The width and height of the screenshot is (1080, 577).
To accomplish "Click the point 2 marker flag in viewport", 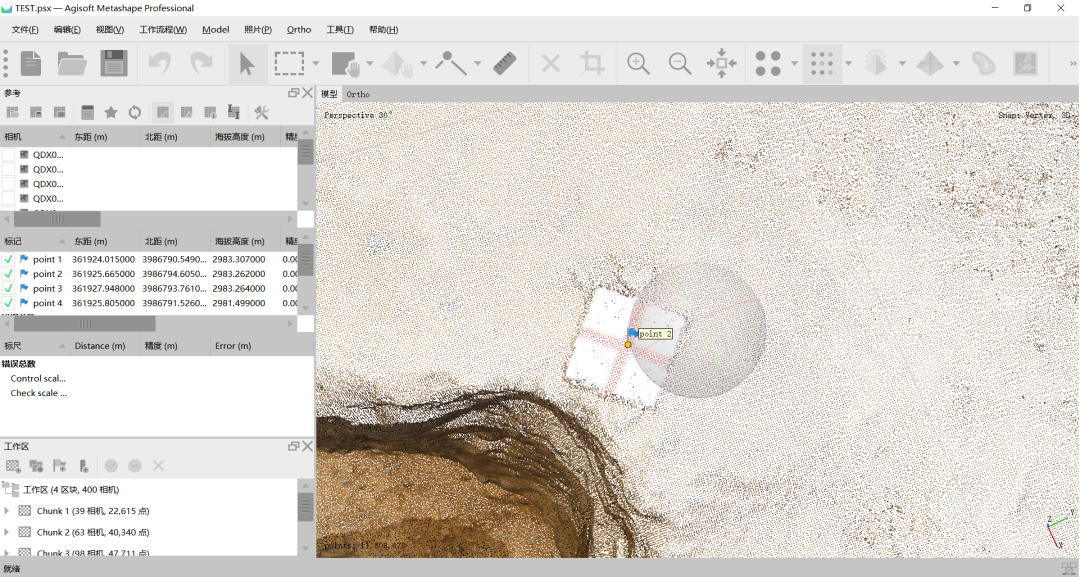I will coord(632,333).
